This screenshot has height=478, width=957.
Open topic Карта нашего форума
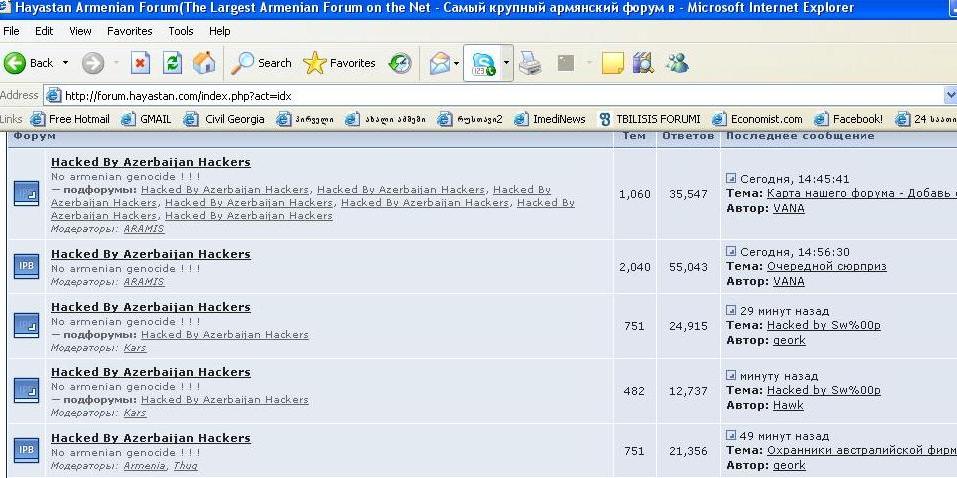861,194
